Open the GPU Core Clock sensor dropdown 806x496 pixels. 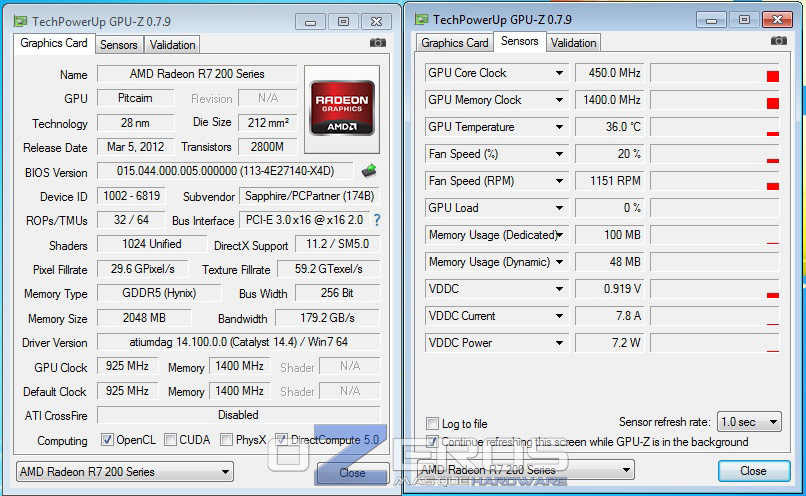click(559, 73)
